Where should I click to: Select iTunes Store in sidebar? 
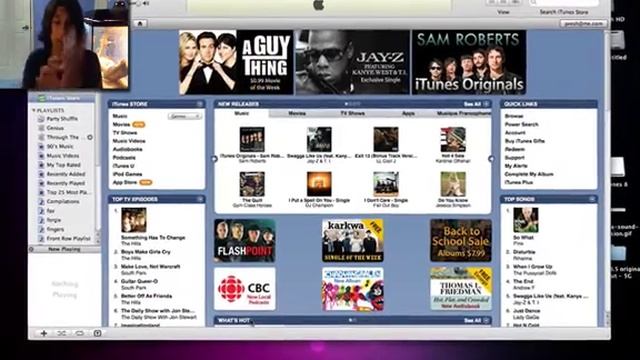pyautogui.click(x=62, y=98)
